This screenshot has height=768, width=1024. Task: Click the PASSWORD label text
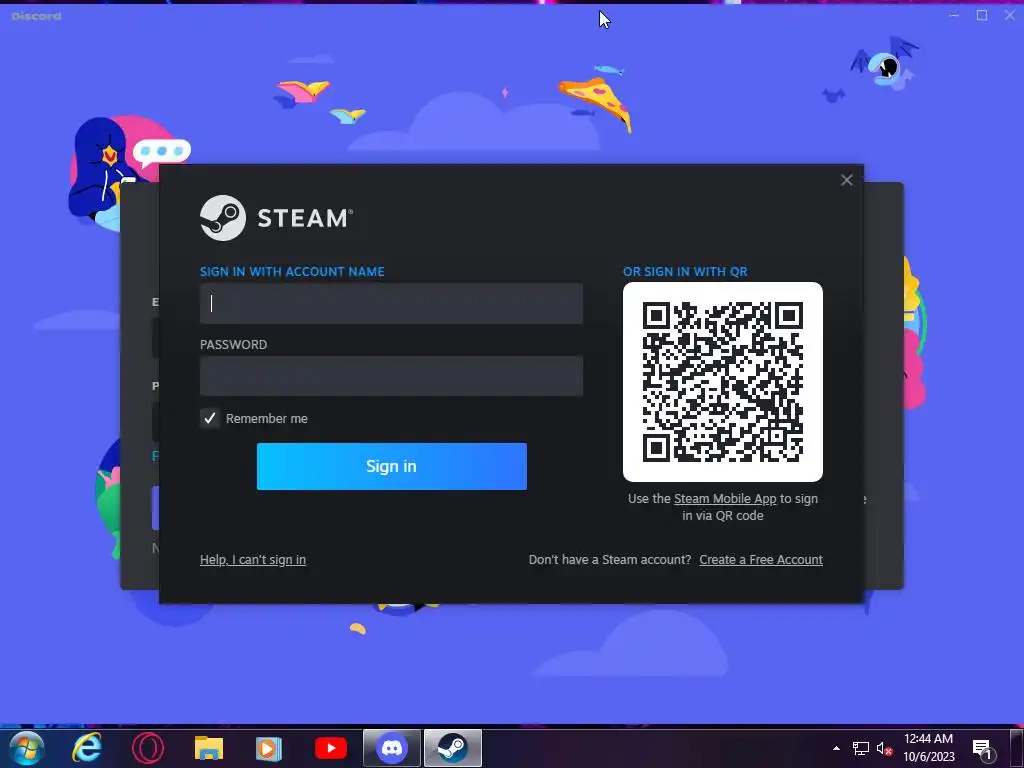click(233, 345)
